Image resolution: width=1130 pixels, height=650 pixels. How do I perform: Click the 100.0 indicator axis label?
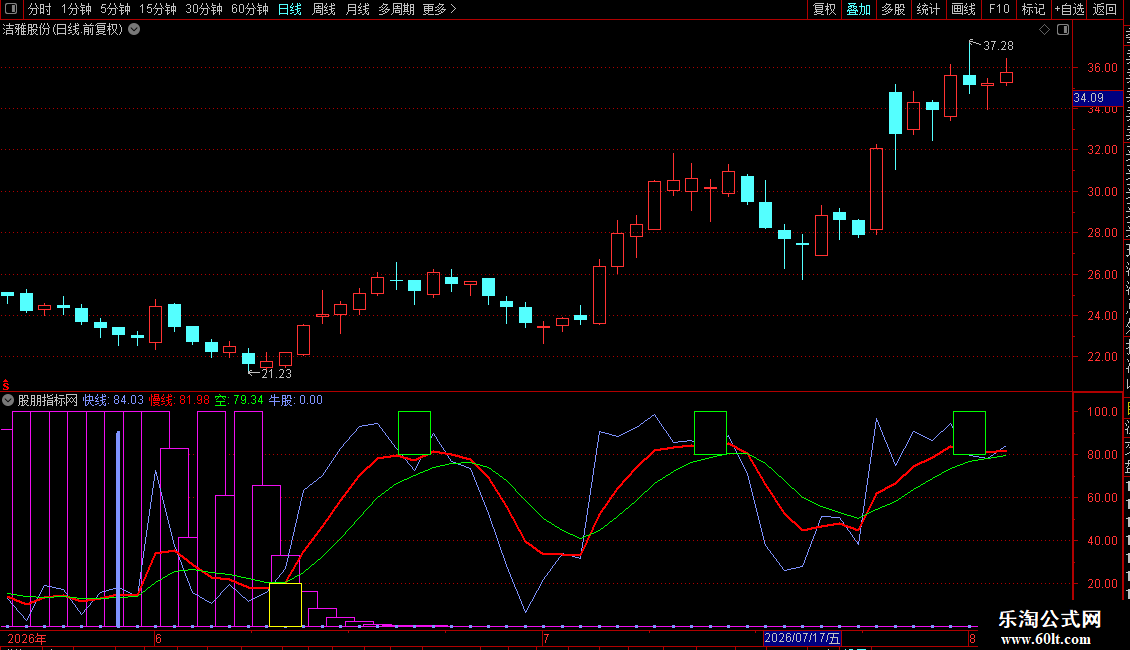(1103, 411)
